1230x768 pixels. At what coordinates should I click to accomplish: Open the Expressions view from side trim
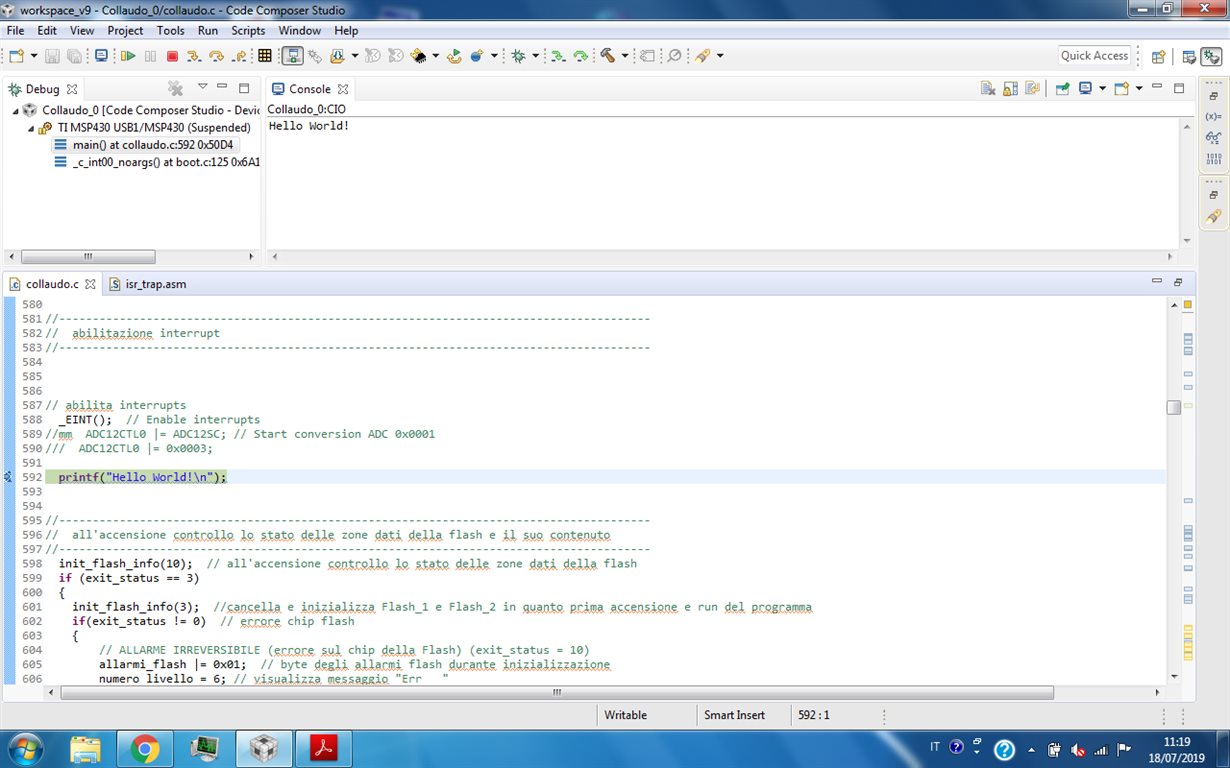pos(1213,137)
